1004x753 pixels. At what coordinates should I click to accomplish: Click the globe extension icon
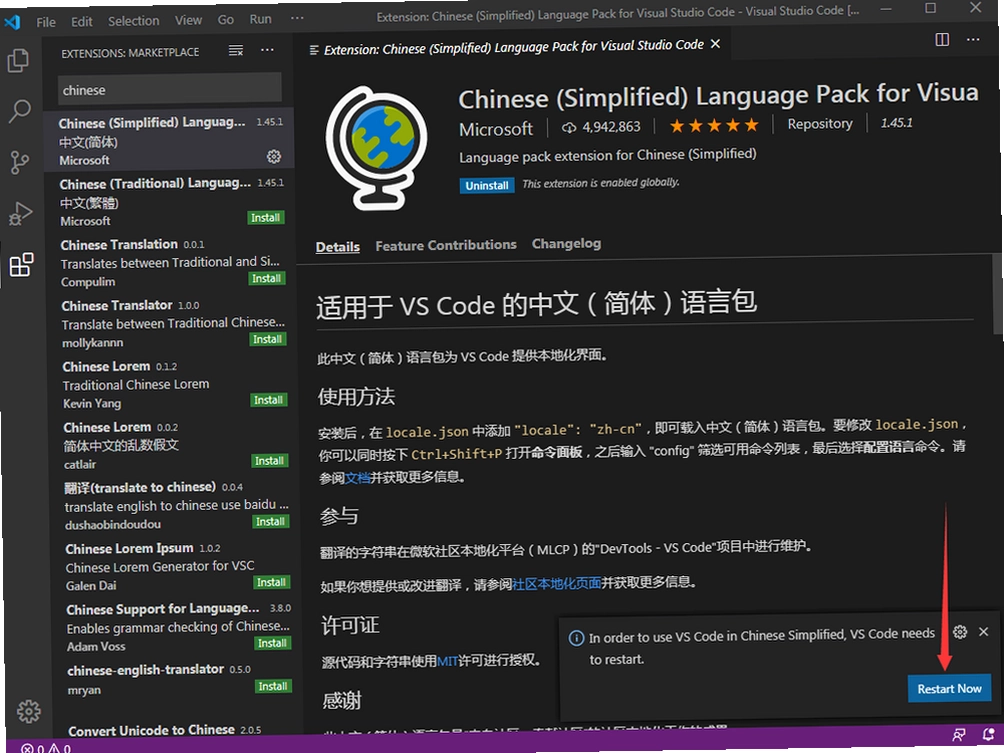pyautogui.click(x=377, y=148)
